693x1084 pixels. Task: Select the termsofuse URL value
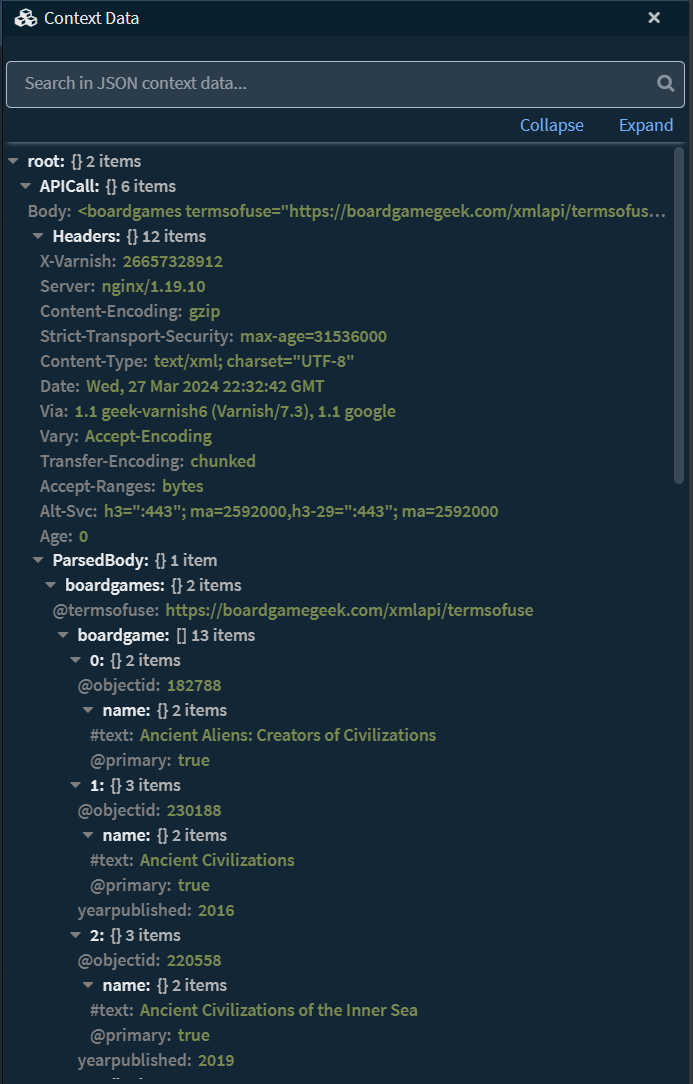tap(340, 610)
